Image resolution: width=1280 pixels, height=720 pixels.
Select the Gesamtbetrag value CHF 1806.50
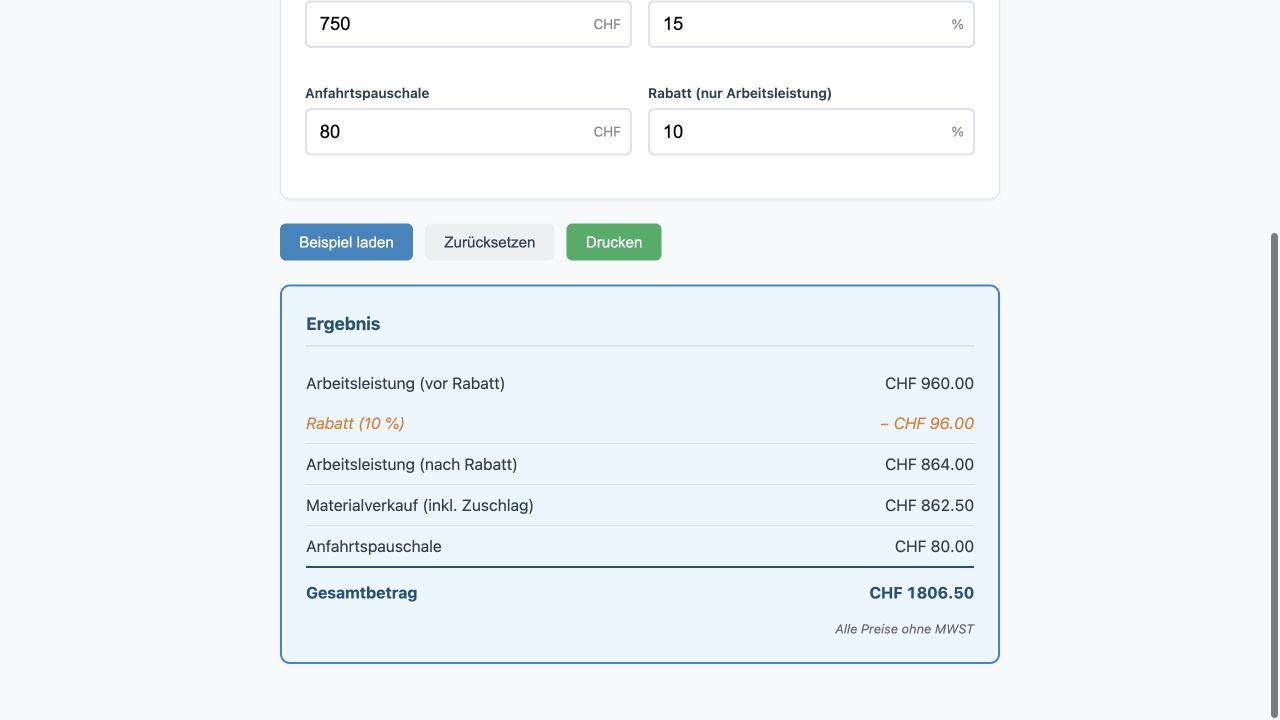click(x=921, y=593)
